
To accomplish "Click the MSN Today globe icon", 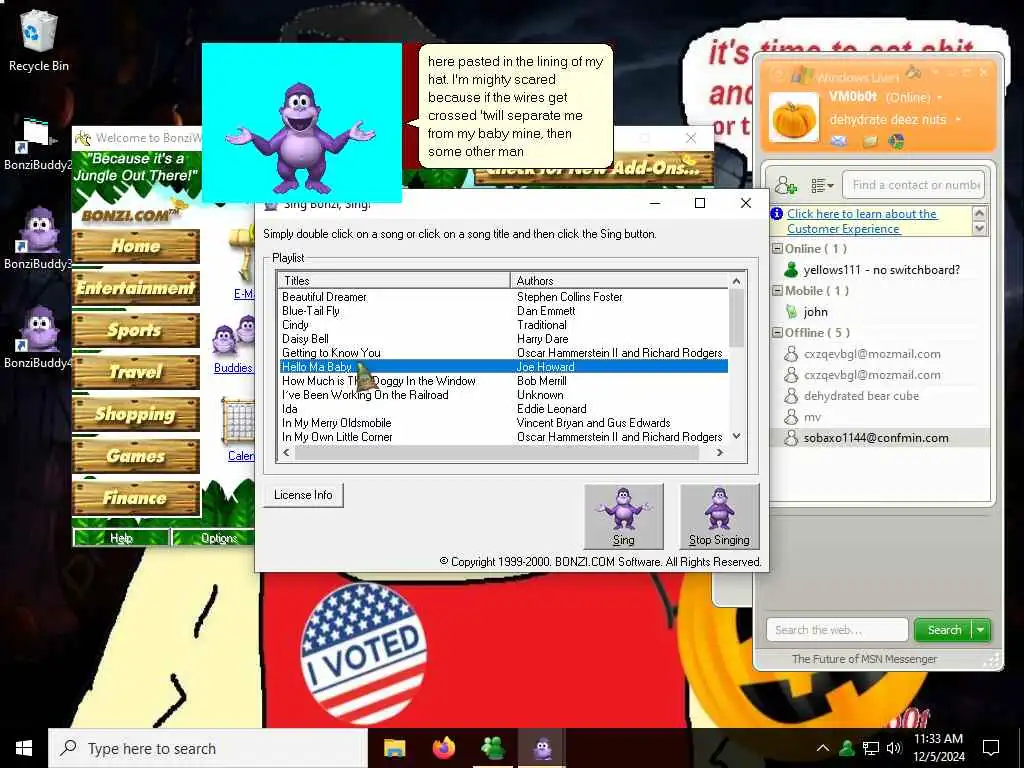I will 897,140.
